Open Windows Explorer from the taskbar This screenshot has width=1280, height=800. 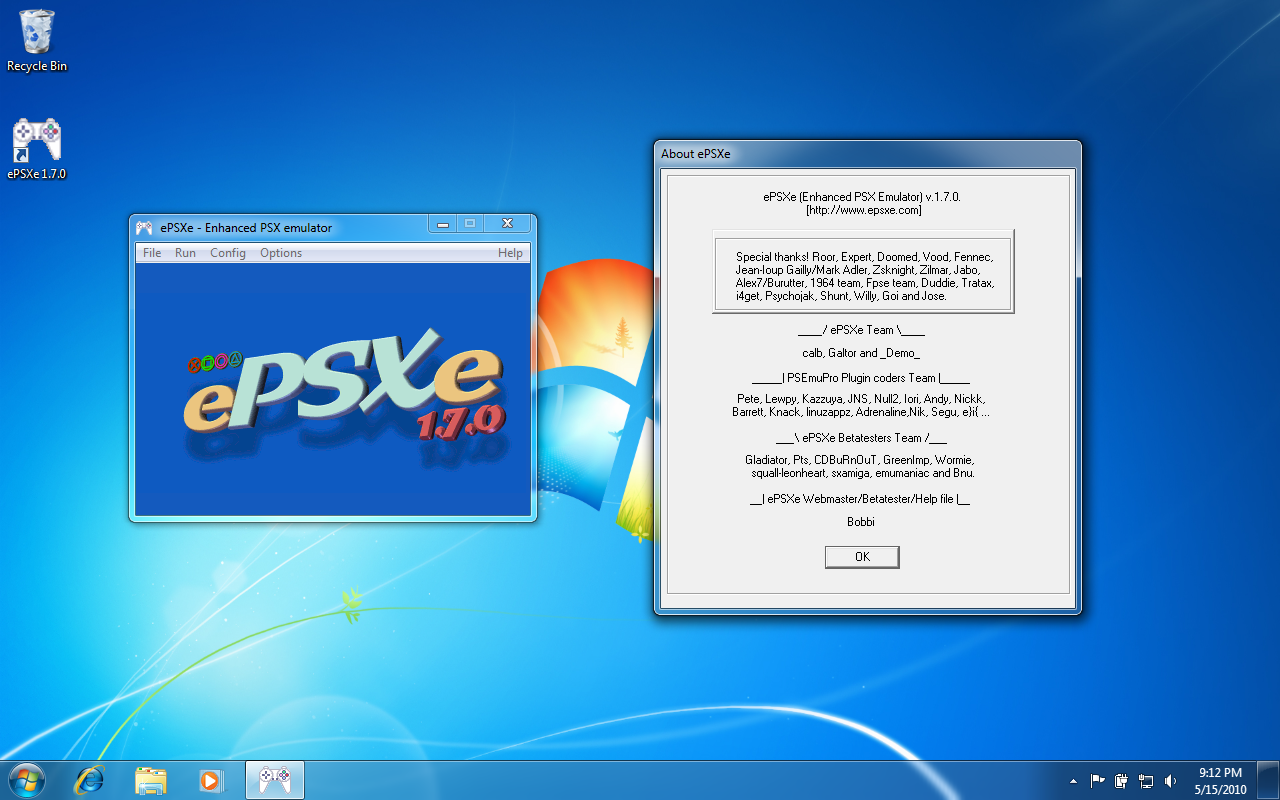(151, 780)
